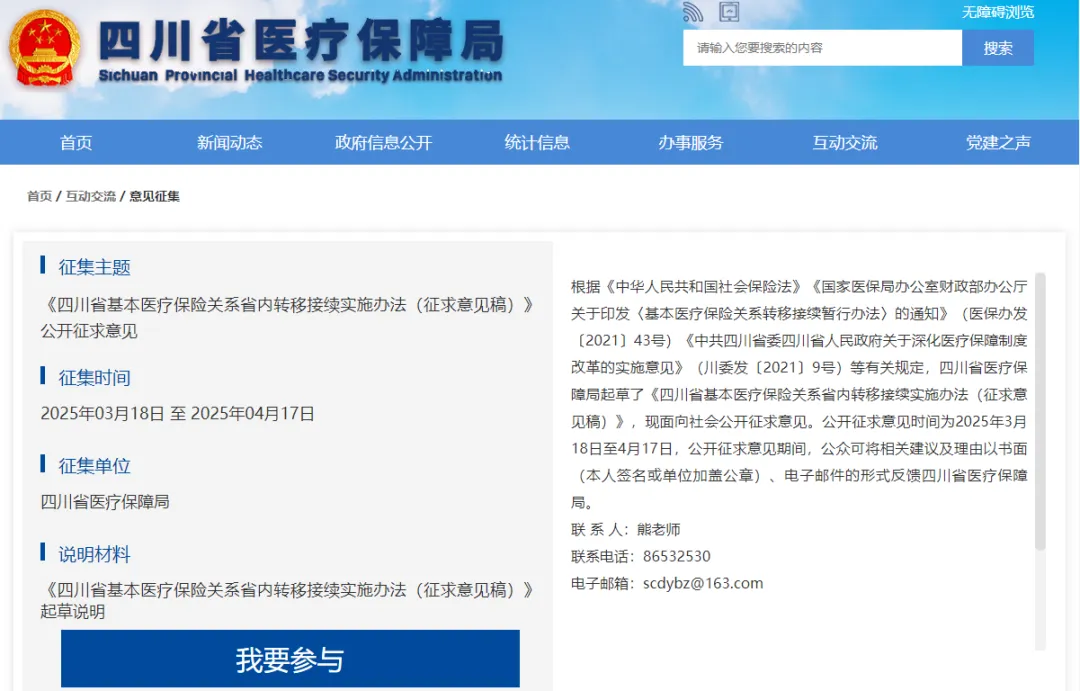Open the 互动交流 navigation tab
This screenshot has width=1080, height=691.
pyautogui.click(x=844, y=143)
